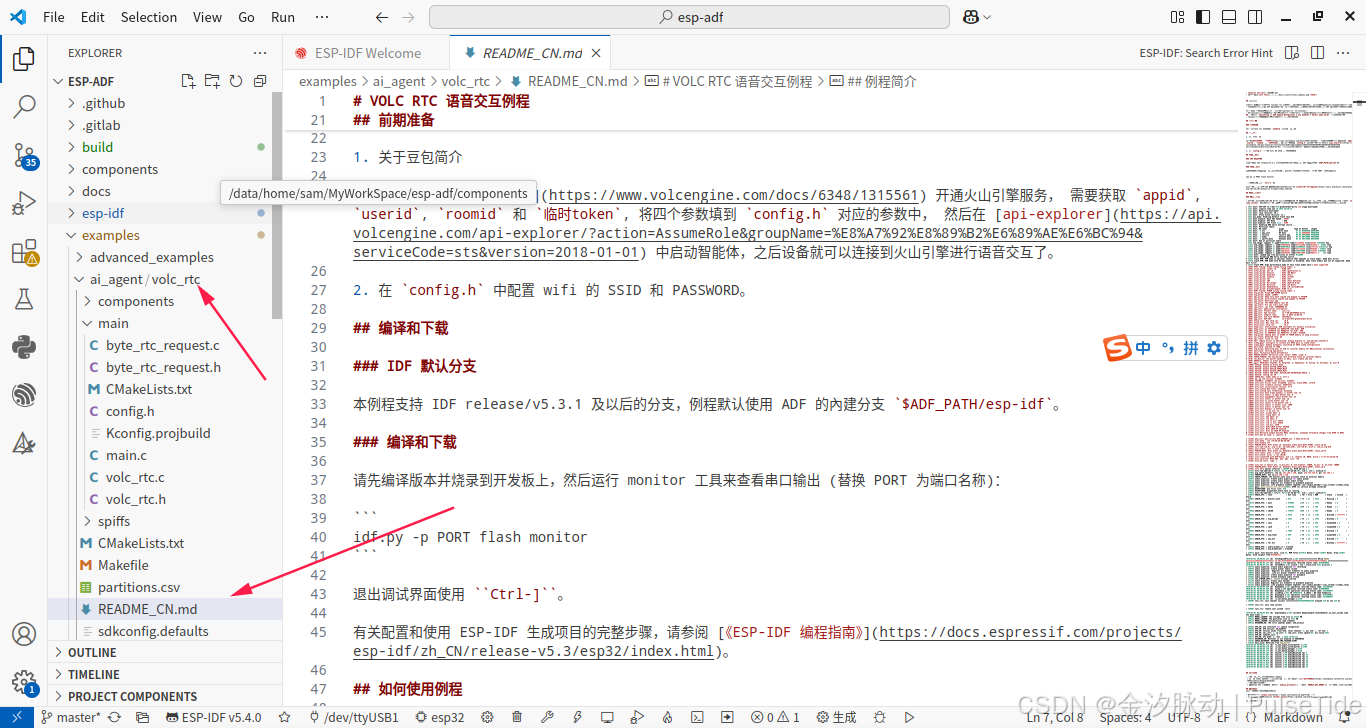Click ESP-IDF: Search Error Hint button

[x=1206, y=53]
